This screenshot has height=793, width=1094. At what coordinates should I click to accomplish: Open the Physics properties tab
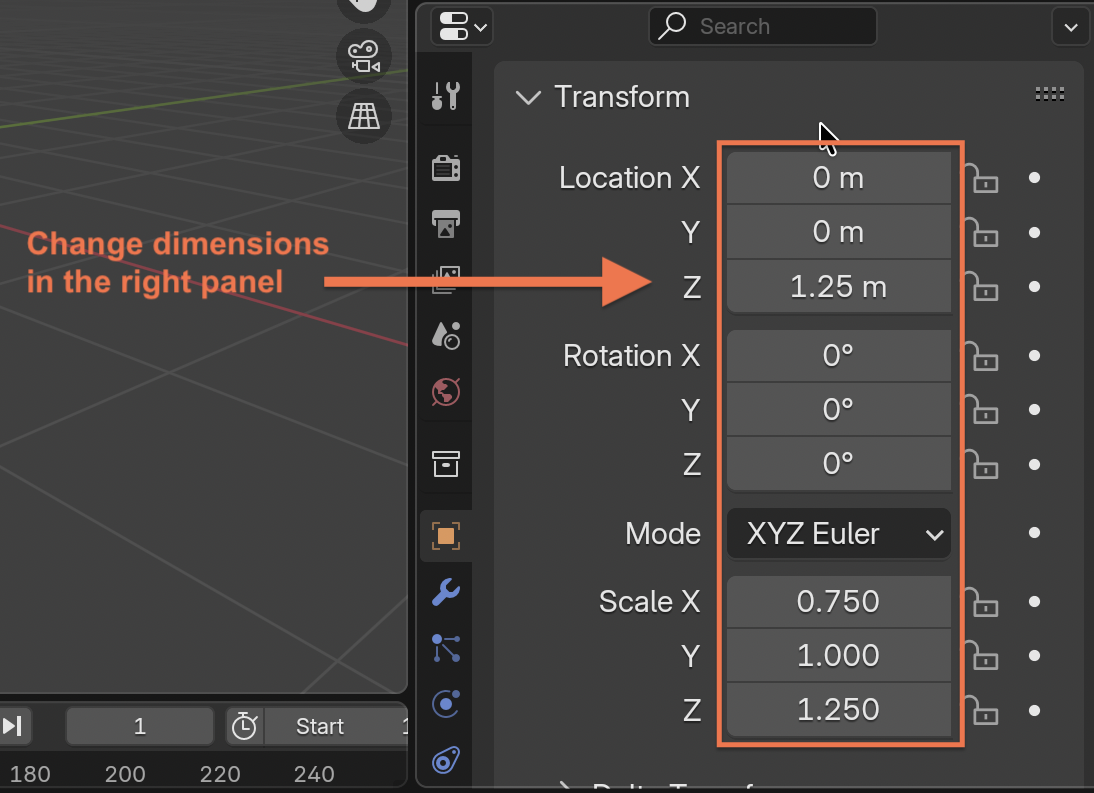pyautogui.click(x=445, y=704)
